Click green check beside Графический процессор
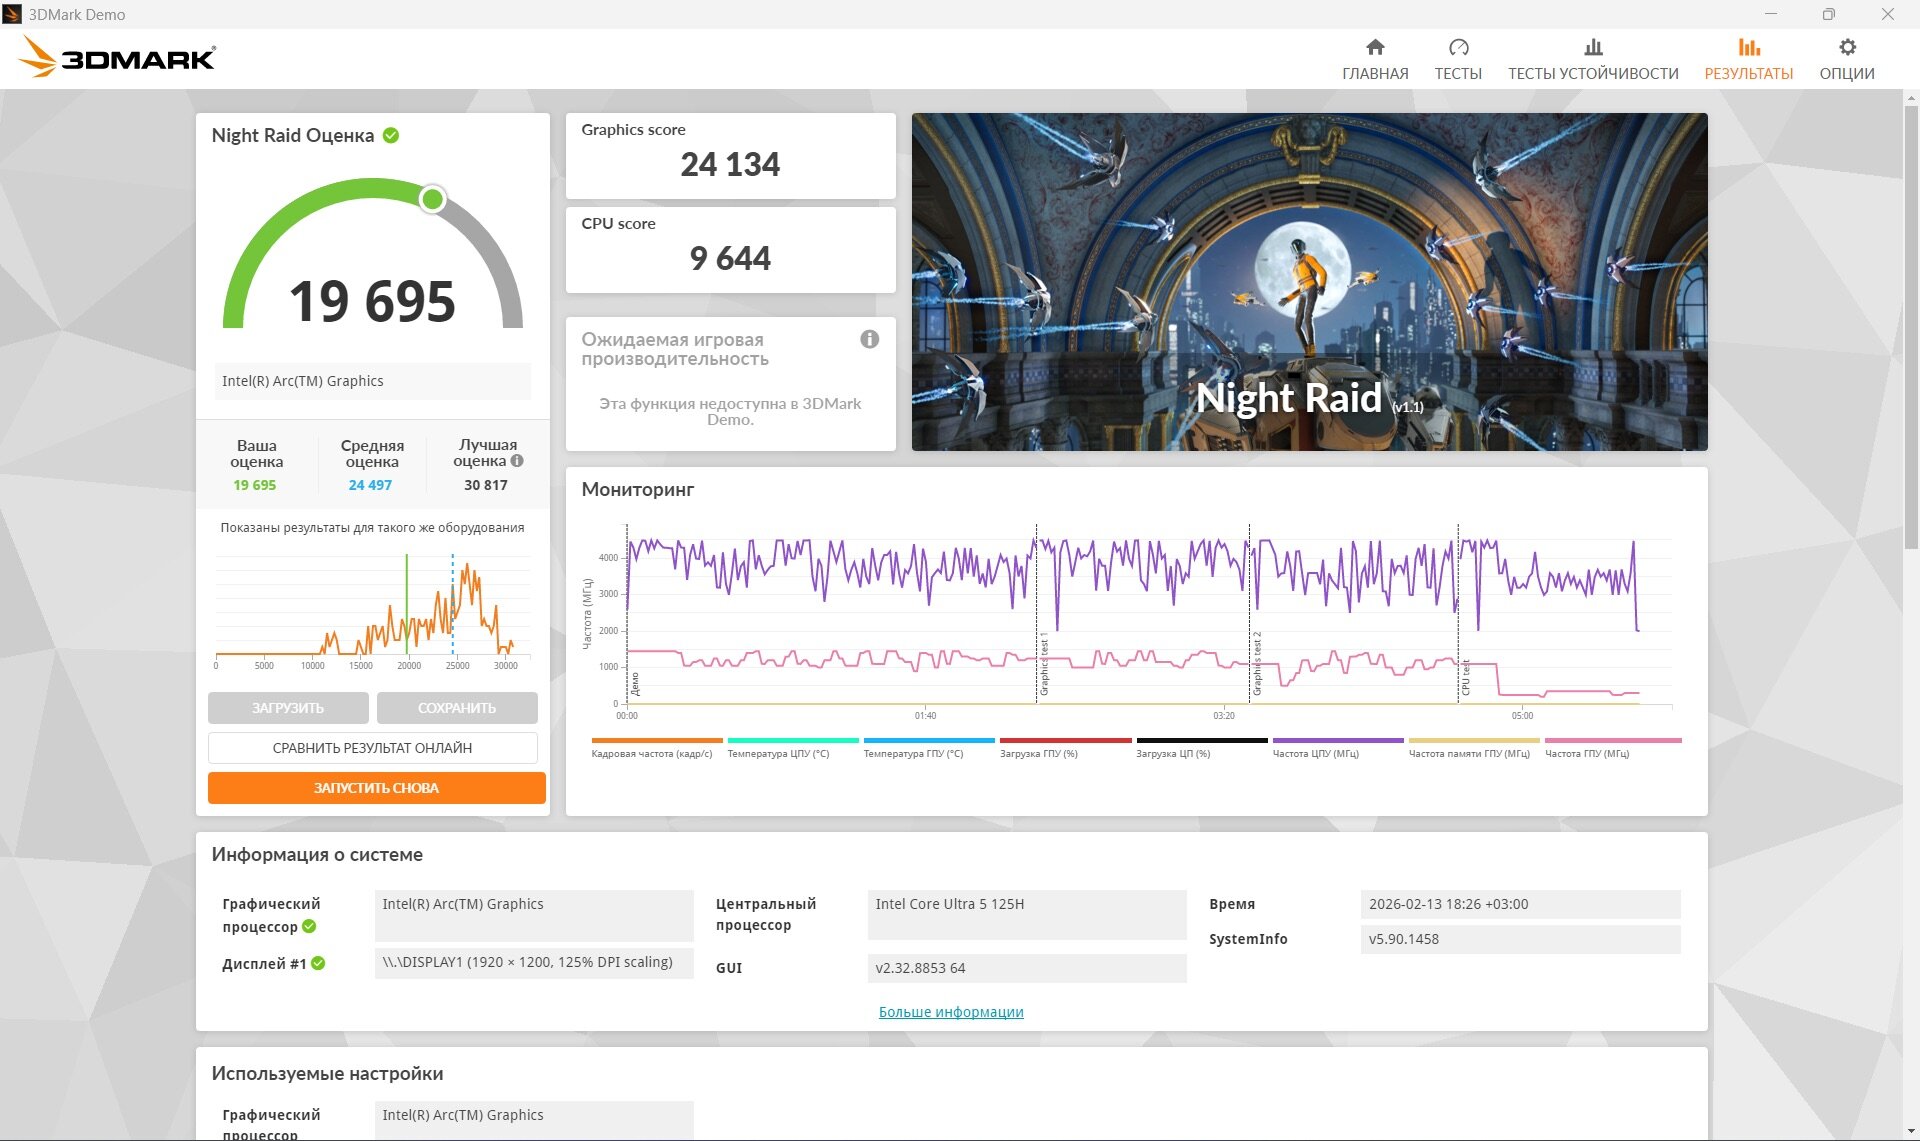This screenshot has width=1920, height=1141. click(x=309, y=926)
